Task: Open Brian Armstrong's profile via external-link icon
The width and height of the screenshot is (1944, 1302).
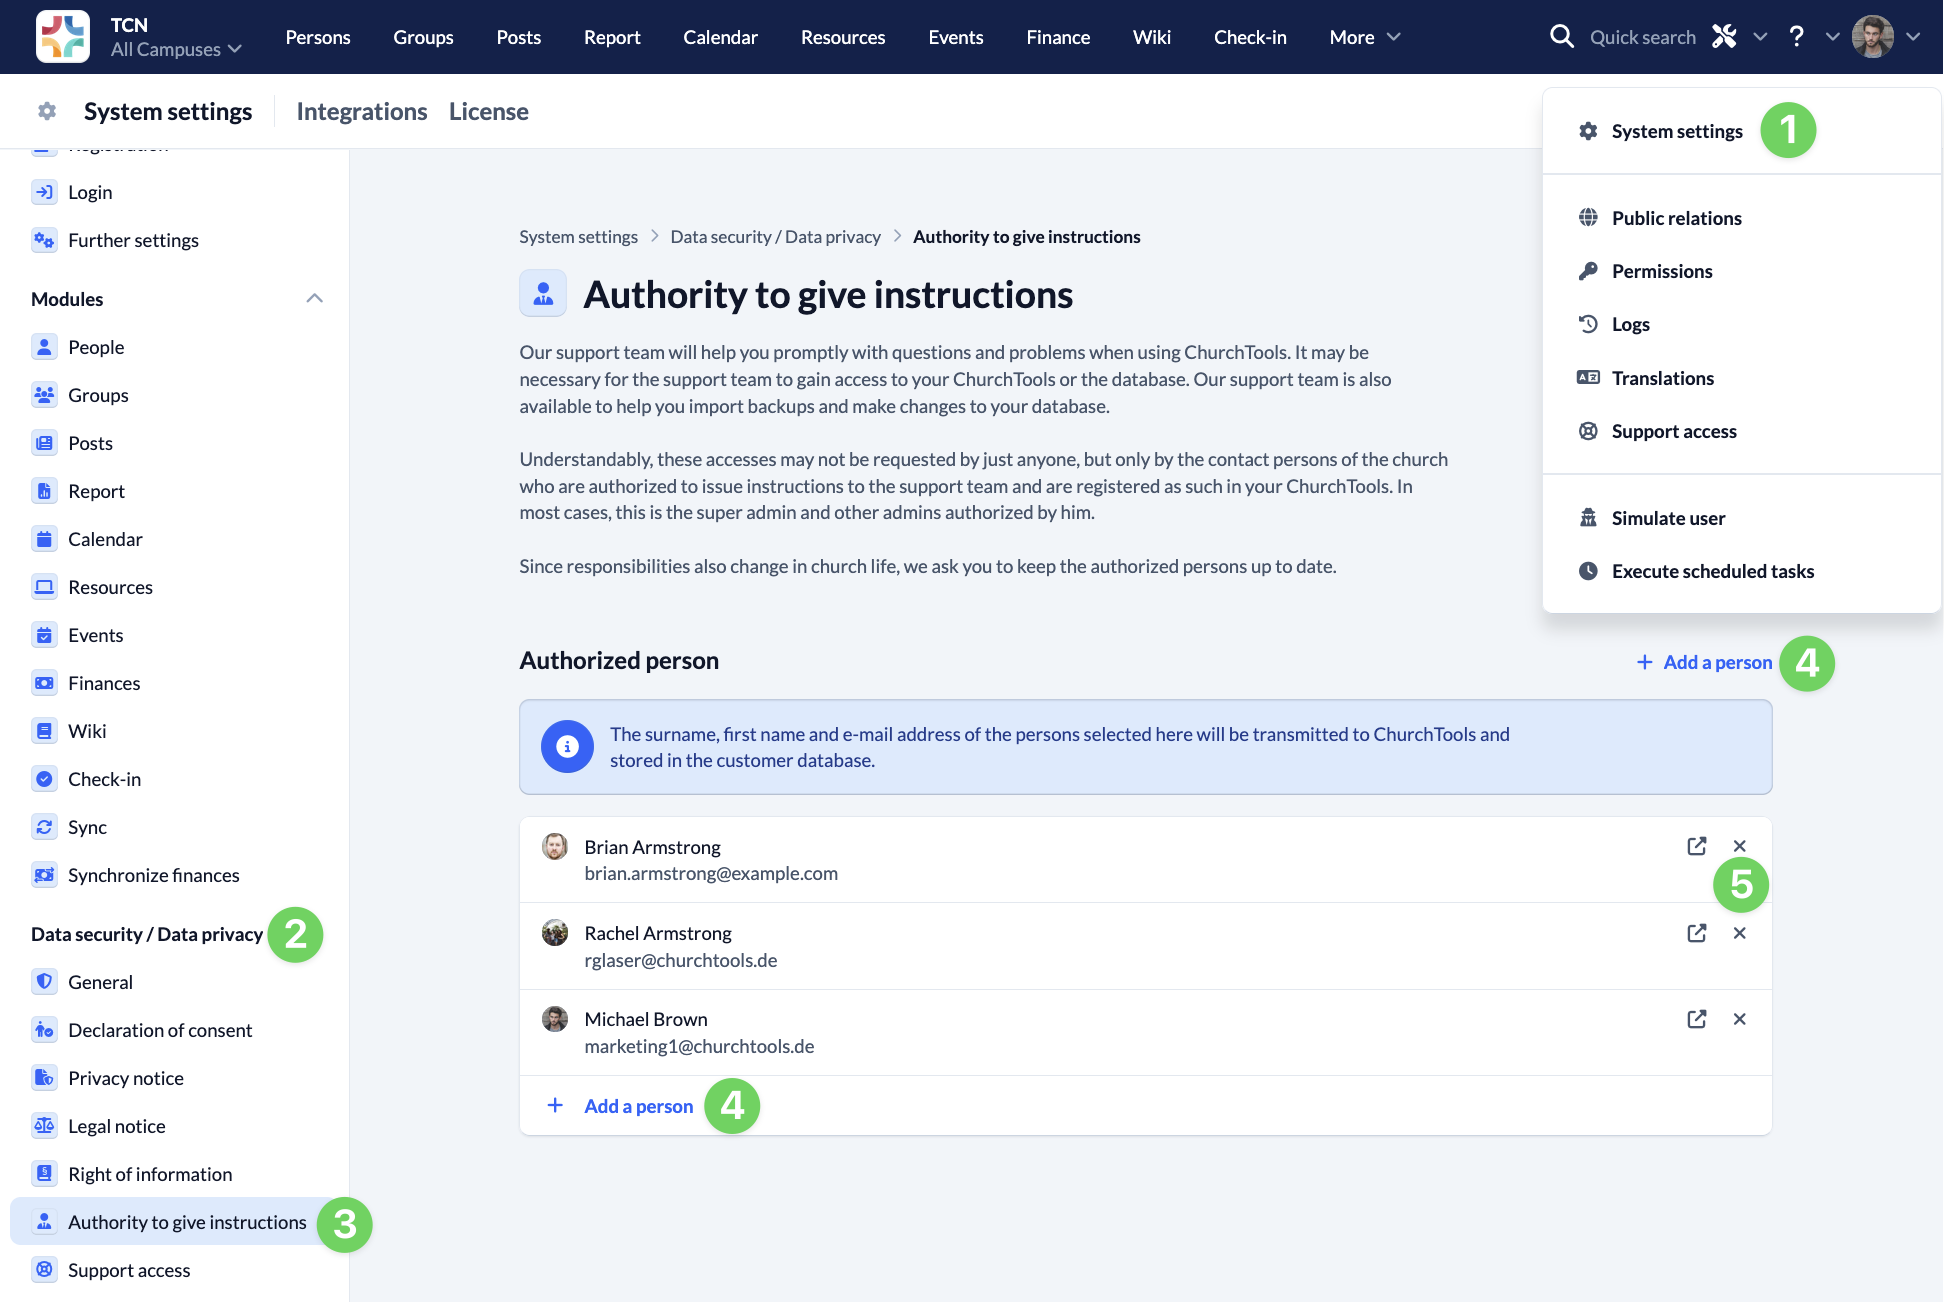Action: pyautogui.click(x=1696, y=846)
